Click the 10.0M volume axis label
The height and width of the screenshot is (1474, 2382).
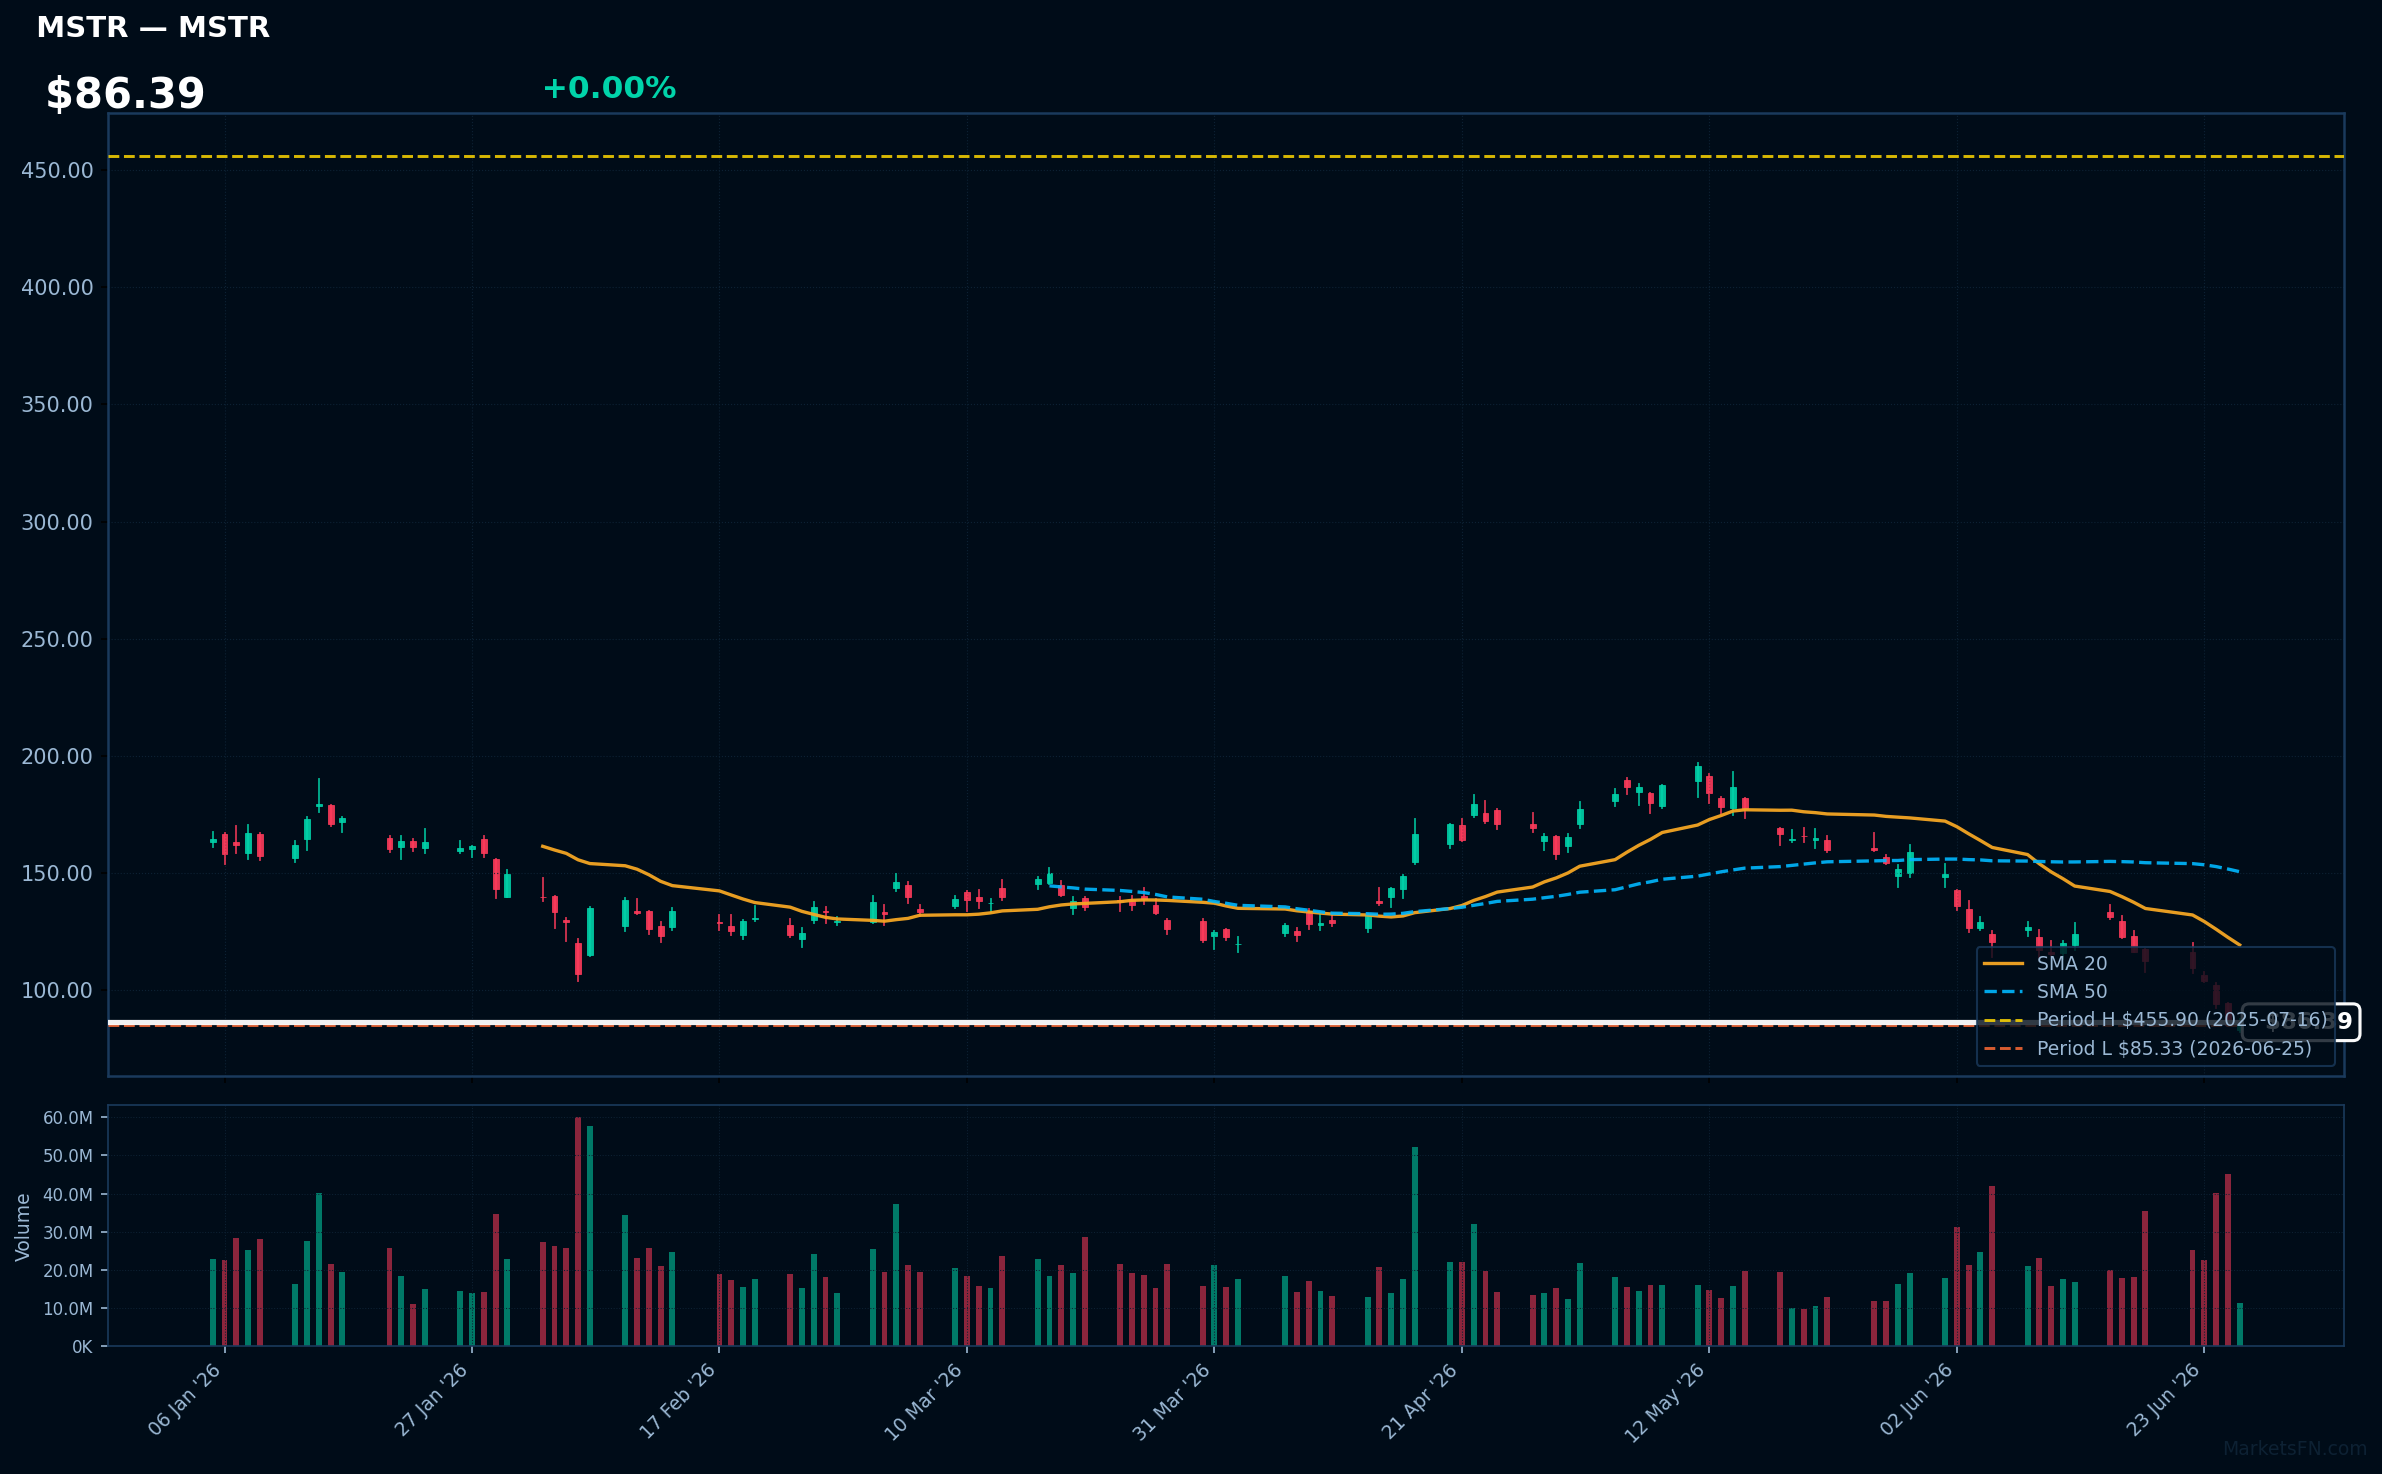coord(68,1309)
